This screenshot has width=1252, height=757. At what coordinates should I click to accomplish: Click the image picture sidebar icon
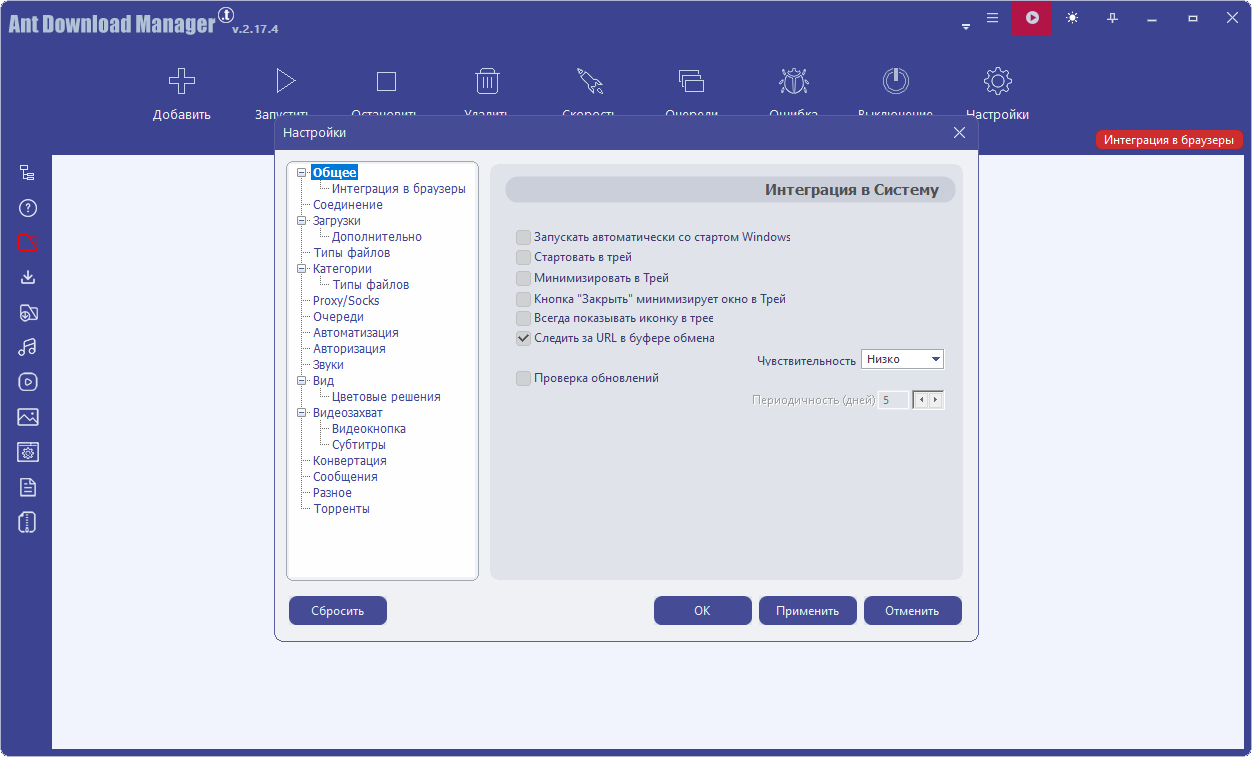point(28,417)
